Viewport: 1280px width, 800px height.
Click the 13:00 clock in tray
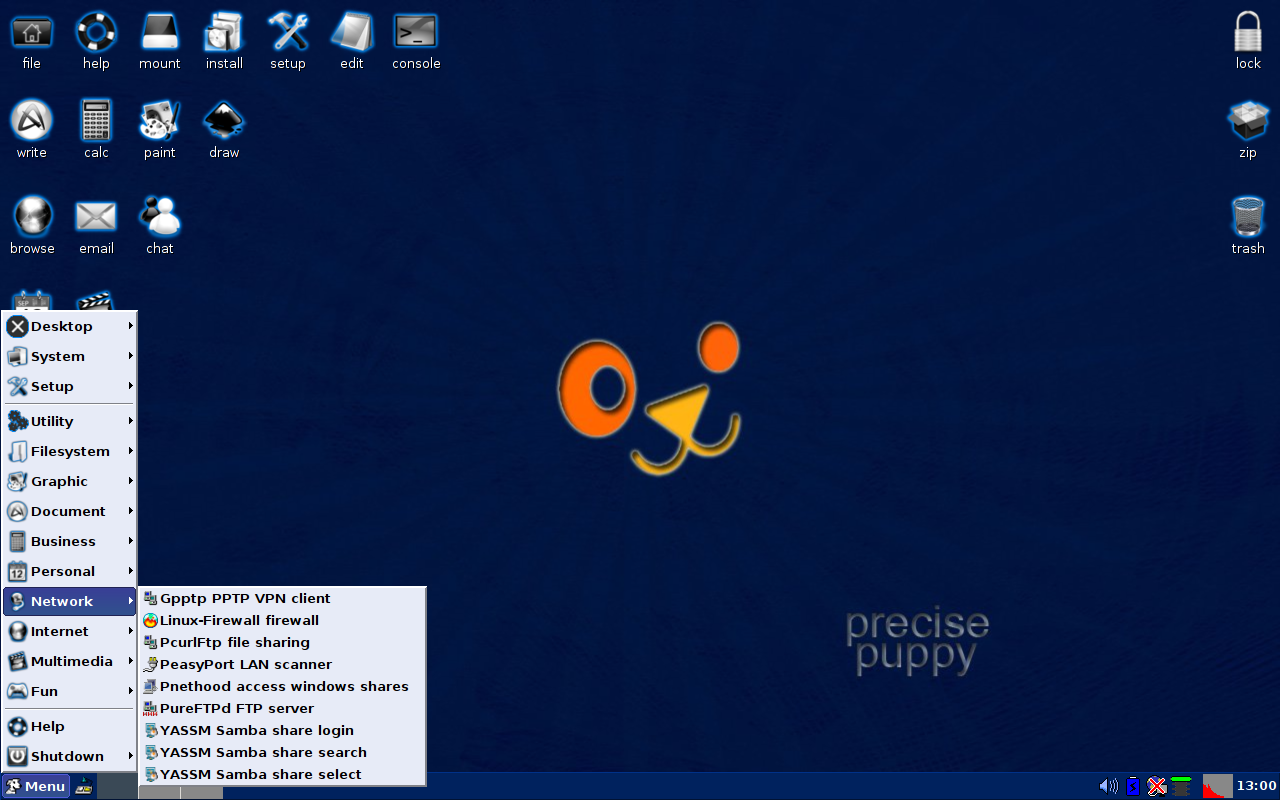1257,786
